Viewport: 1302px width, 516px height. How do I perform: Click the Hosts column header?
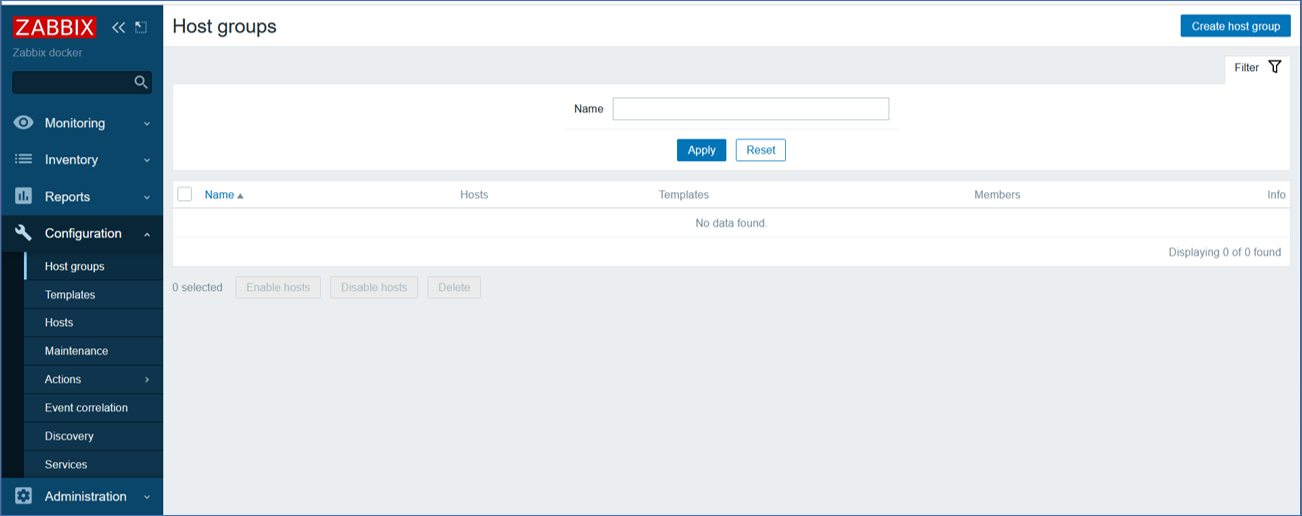point(474,195)
